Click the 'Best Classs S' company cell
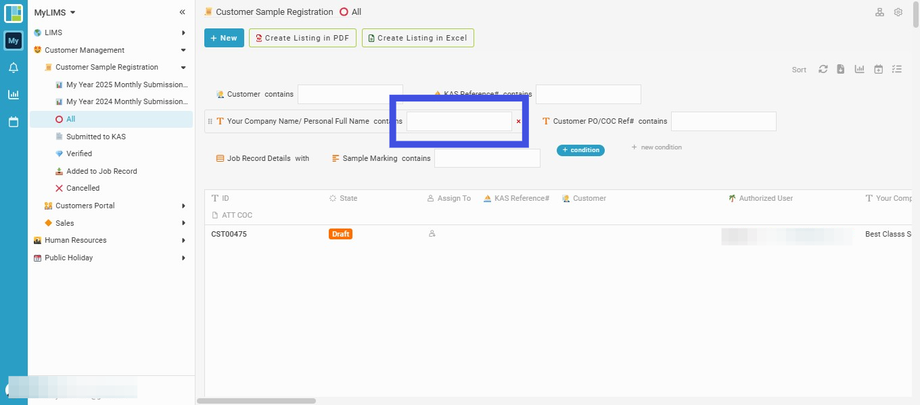The image size is (920, 405). click(888, 234)
